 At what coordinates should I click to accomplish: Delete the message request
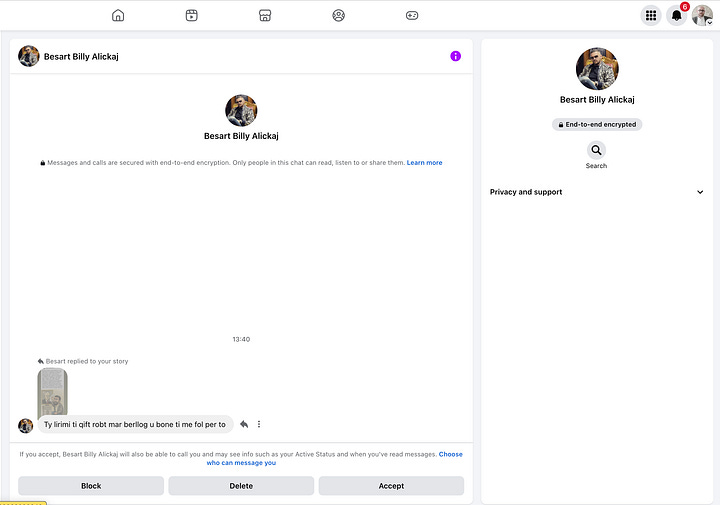click(241, 486)
